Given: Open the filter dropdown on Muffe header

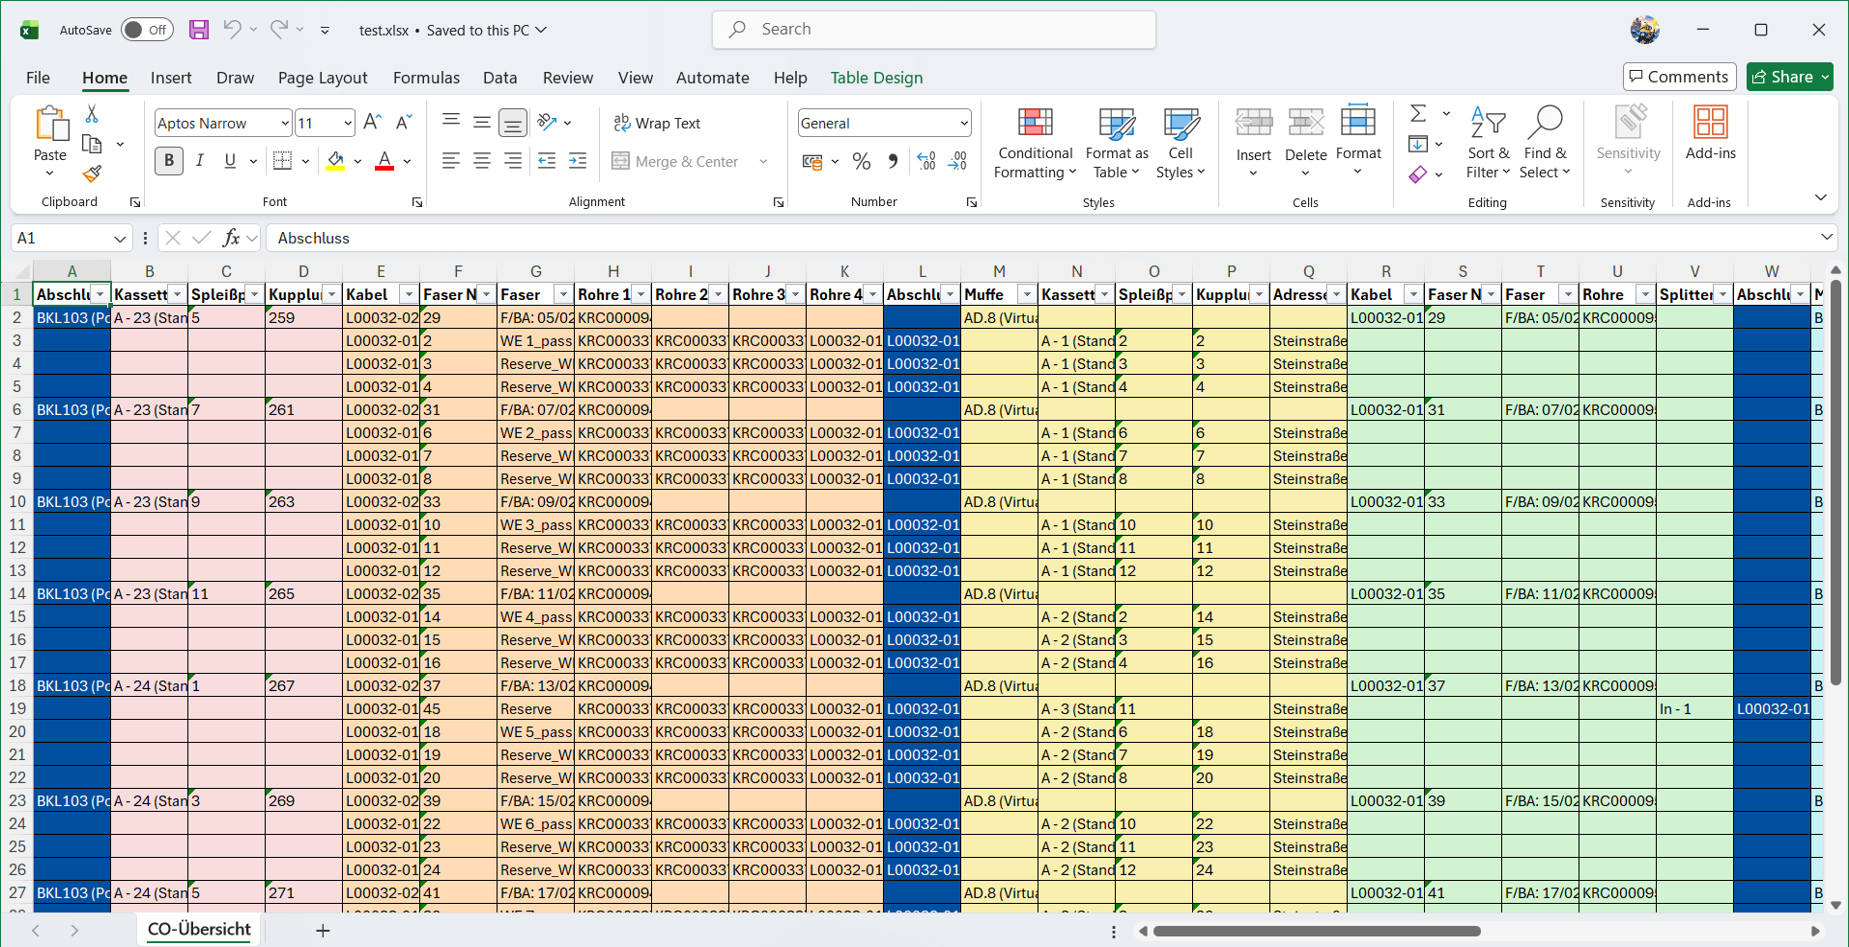Looking at the screenshot, I should pos(1026,295).
